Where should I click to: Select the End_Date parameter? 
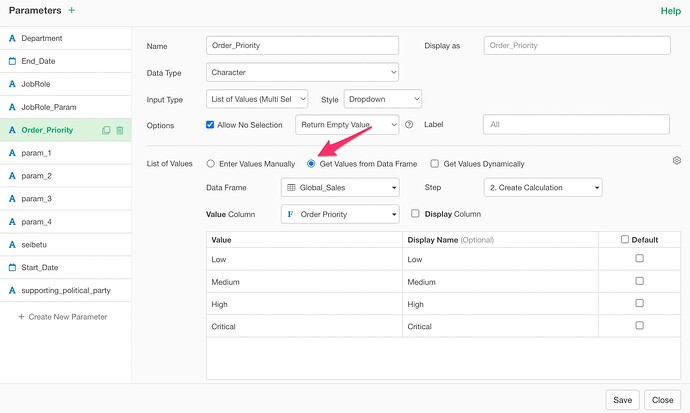[66, 61]
